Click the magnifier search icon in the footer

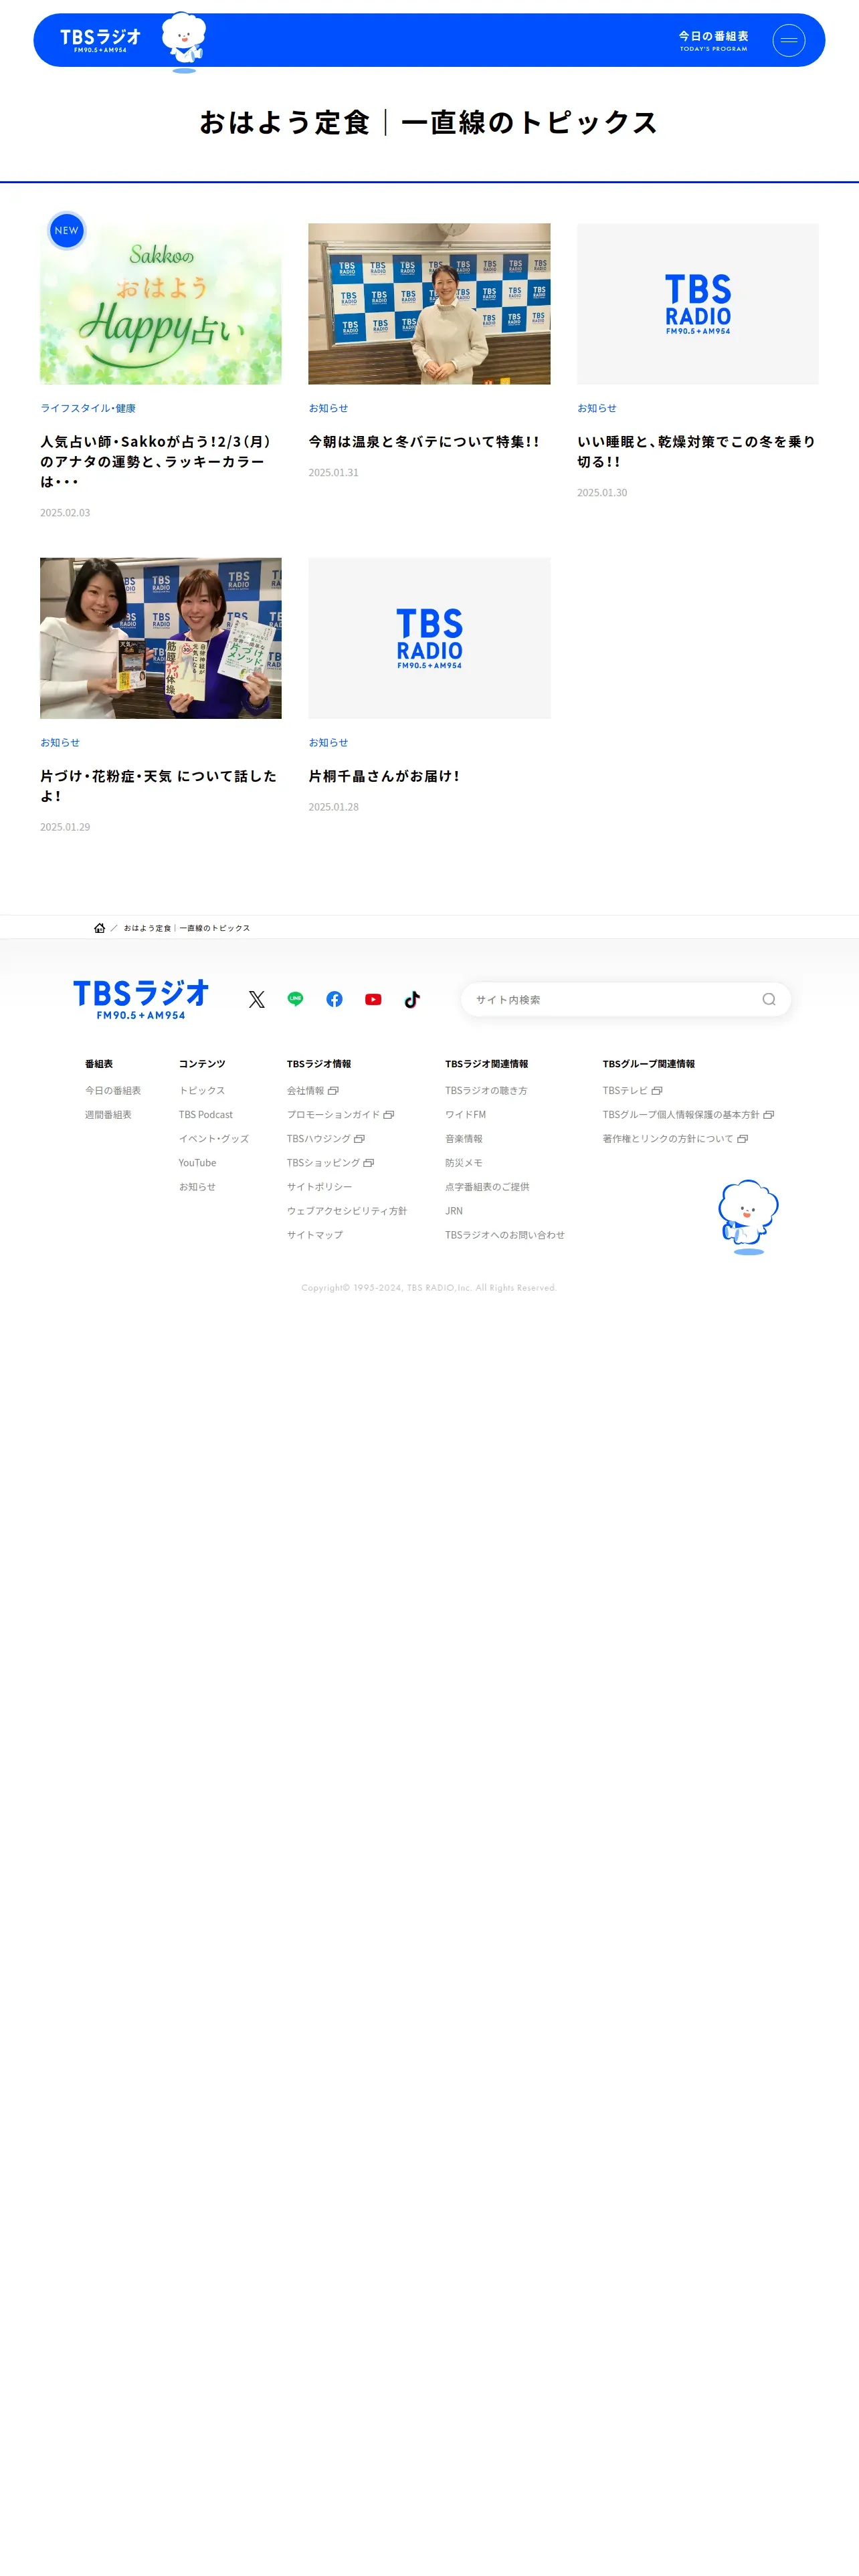tap(769, 999)
